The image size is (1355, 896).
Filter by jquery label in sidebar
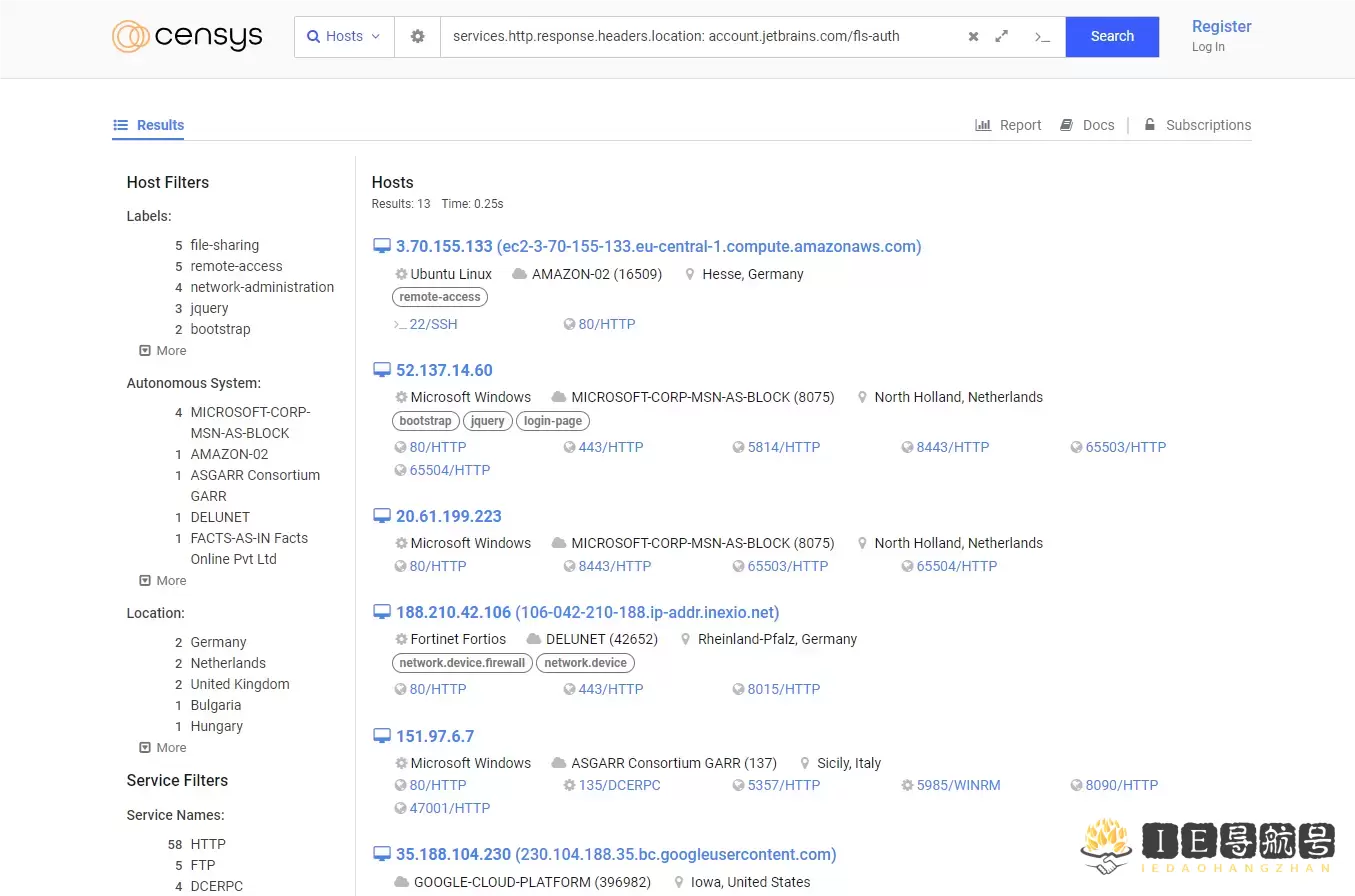pos(210,308)
